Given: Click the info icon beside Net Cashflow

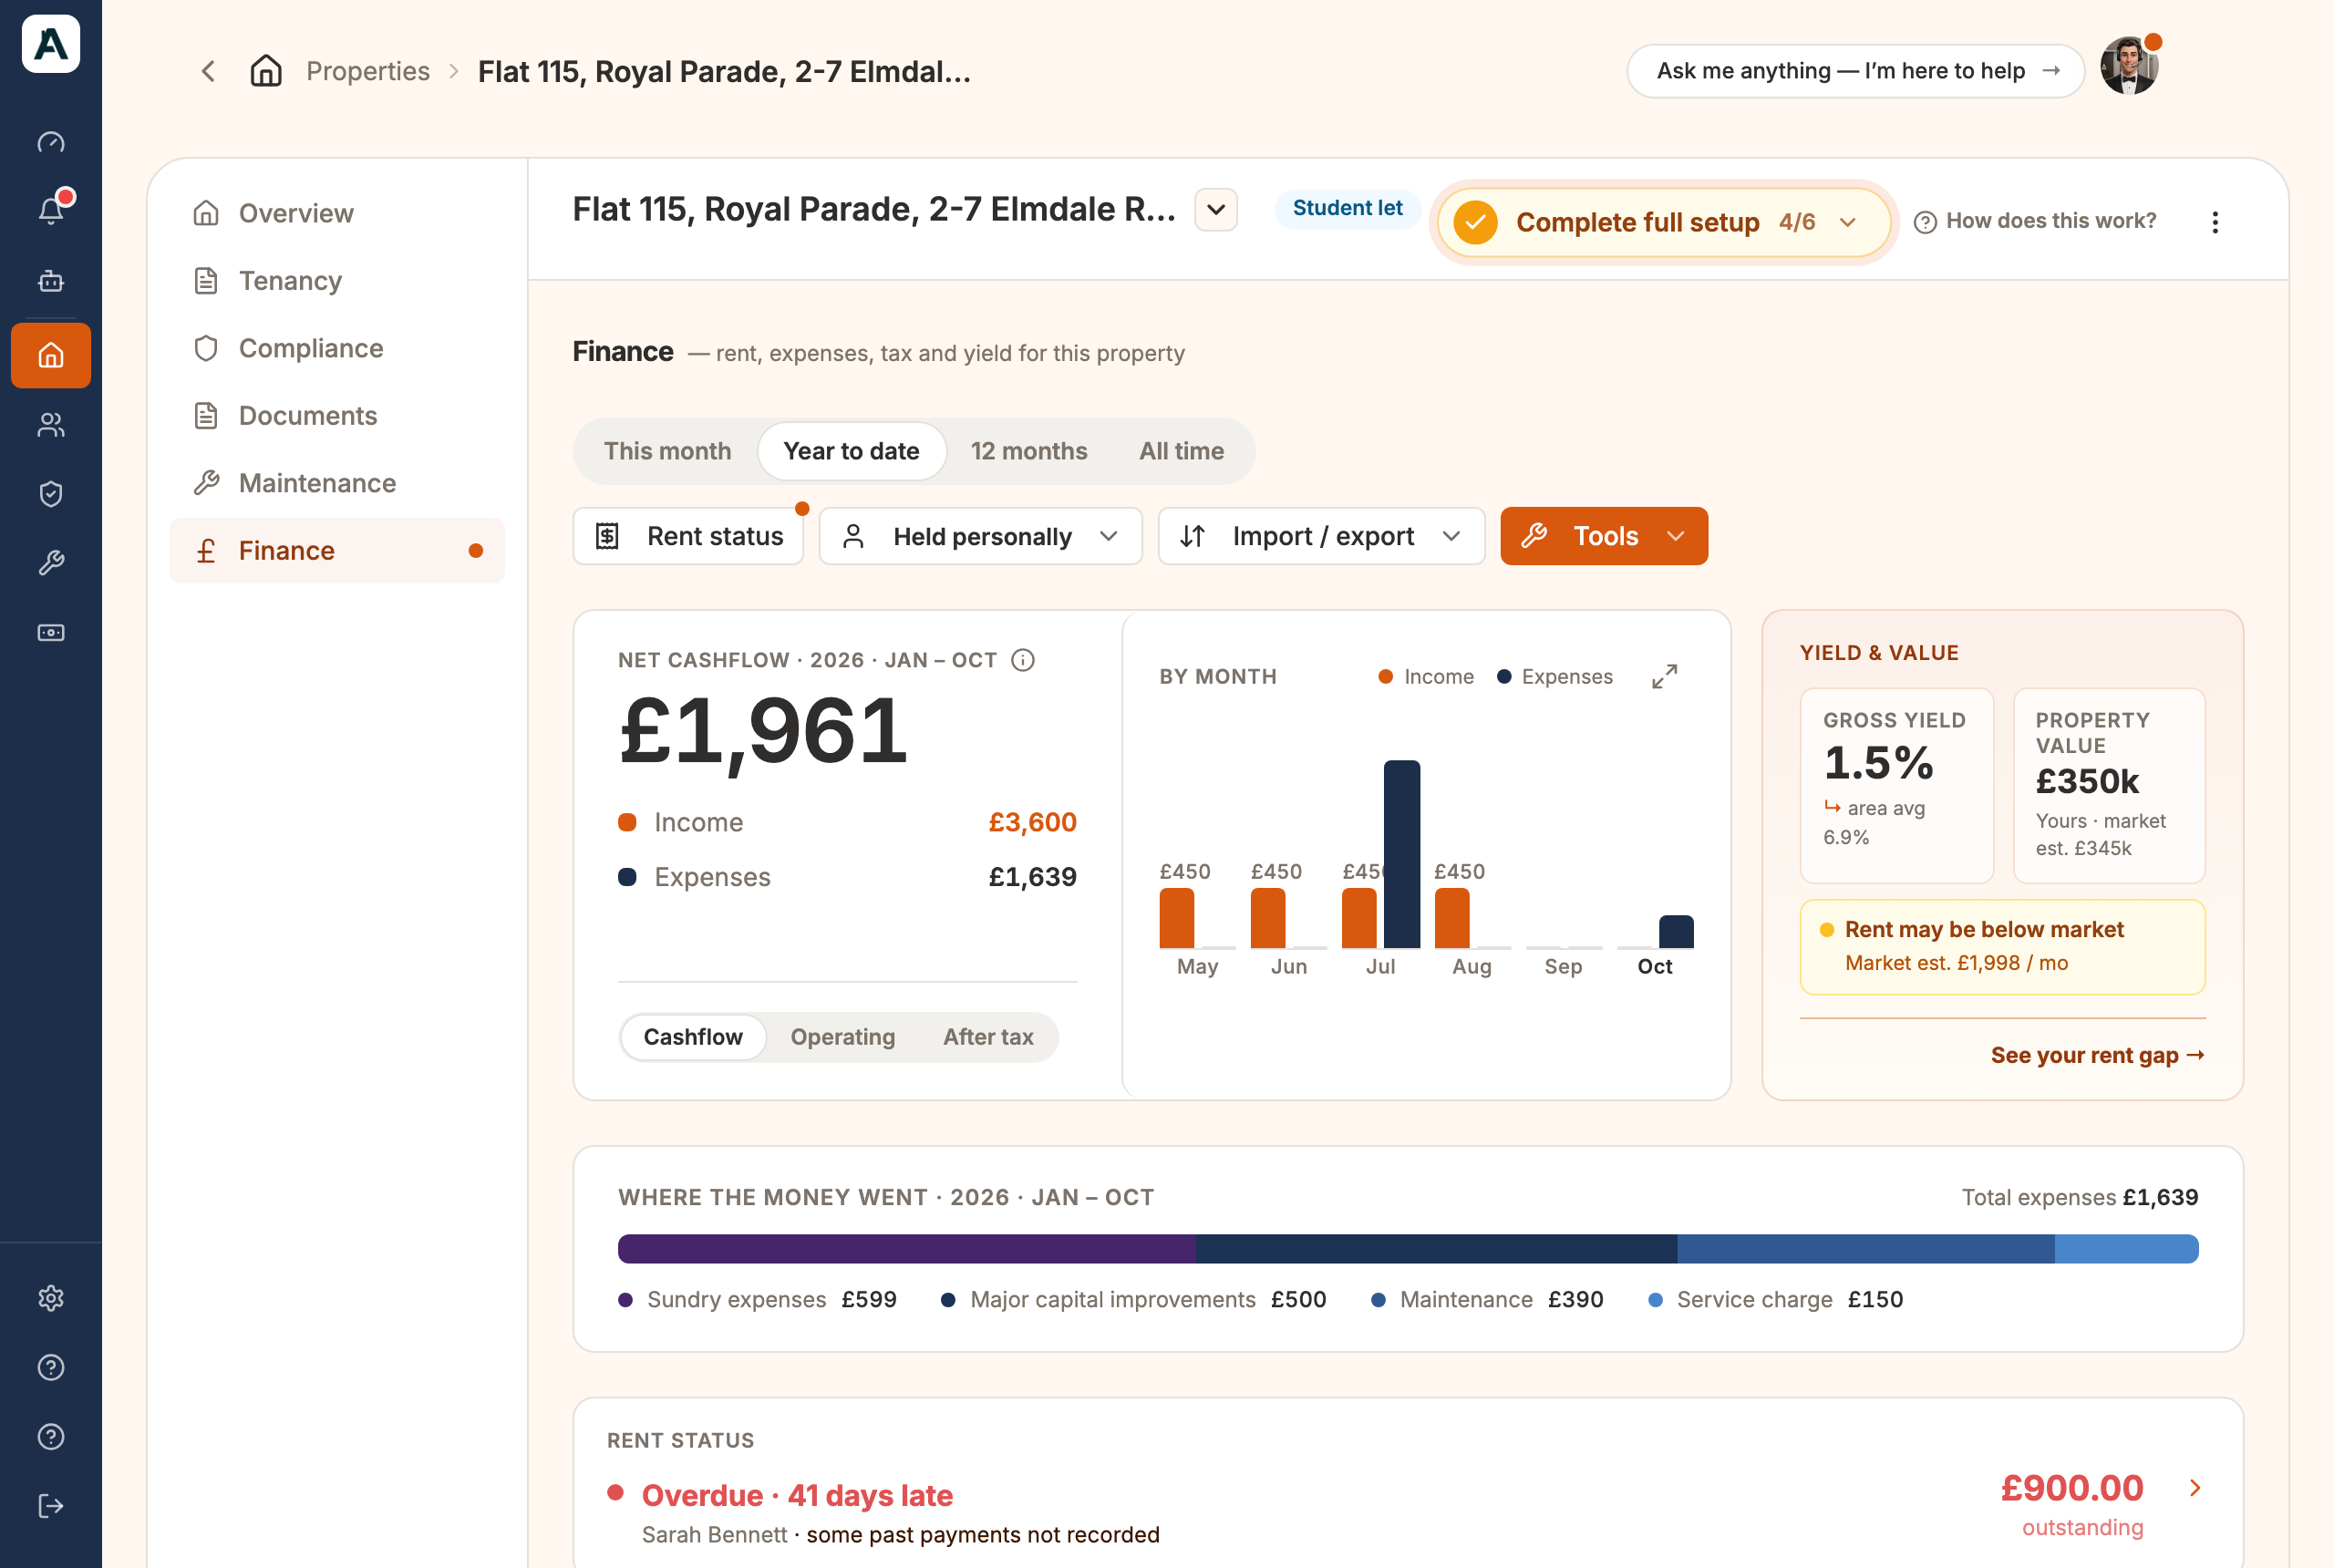Looking at the screenshot, I should [x=1023, y=660].
